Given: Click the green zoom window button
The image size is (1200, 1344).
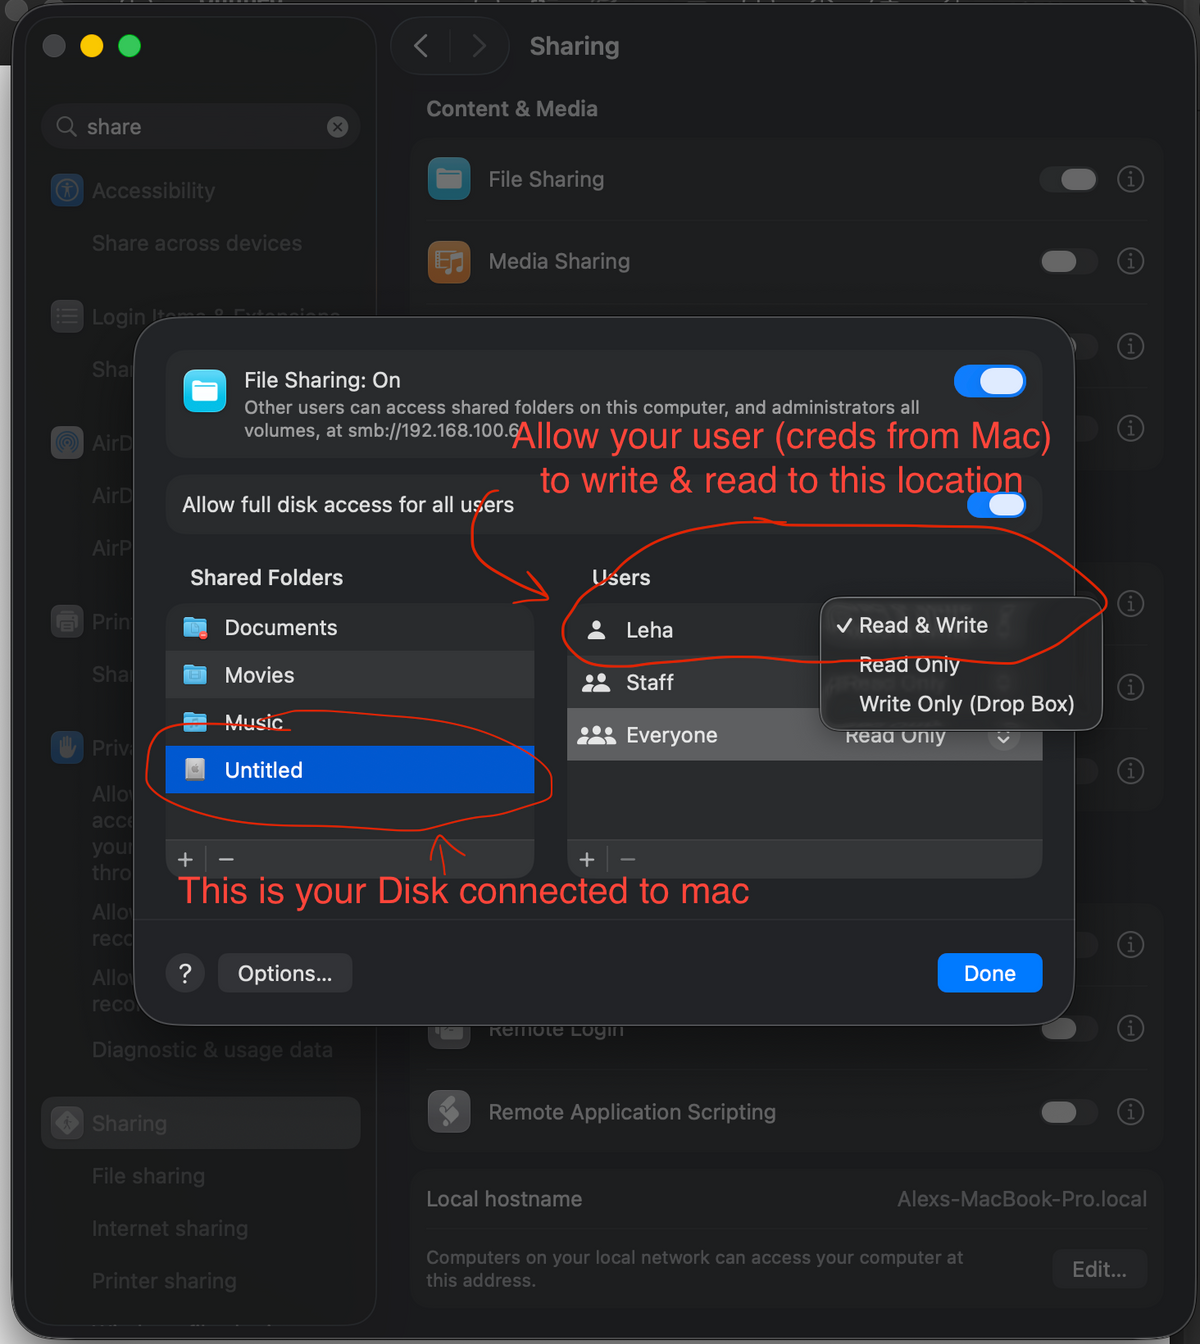Looking at the screenshot, I should [x=130, y=46].
